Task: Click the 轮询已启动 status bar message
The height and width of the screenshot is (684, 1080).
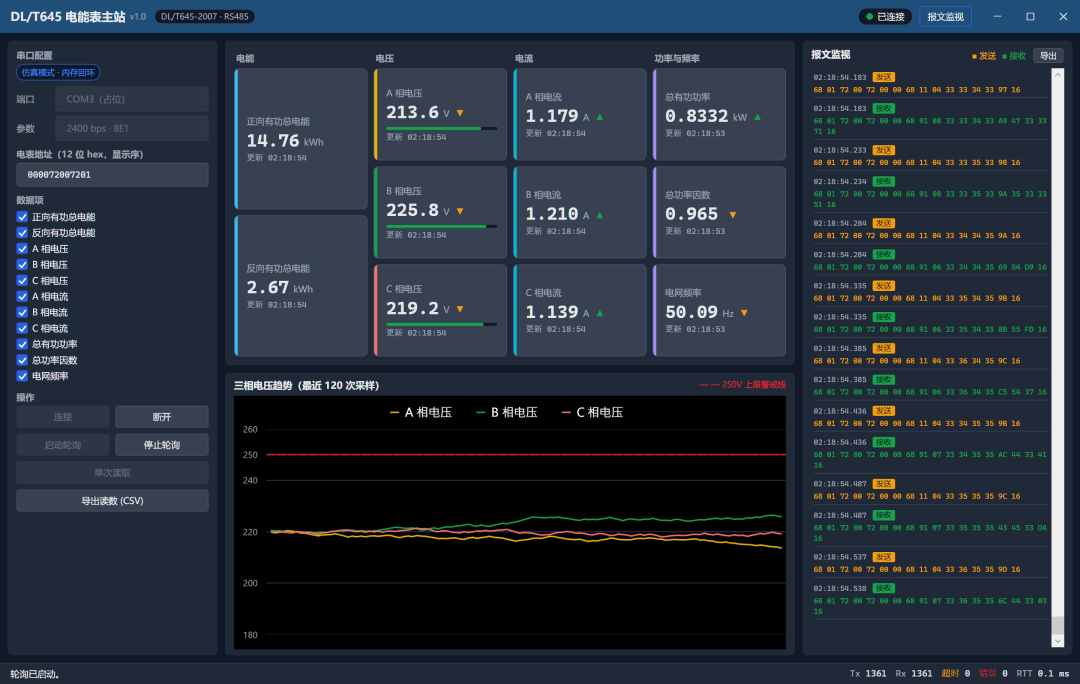Action: tap(34, 674)
